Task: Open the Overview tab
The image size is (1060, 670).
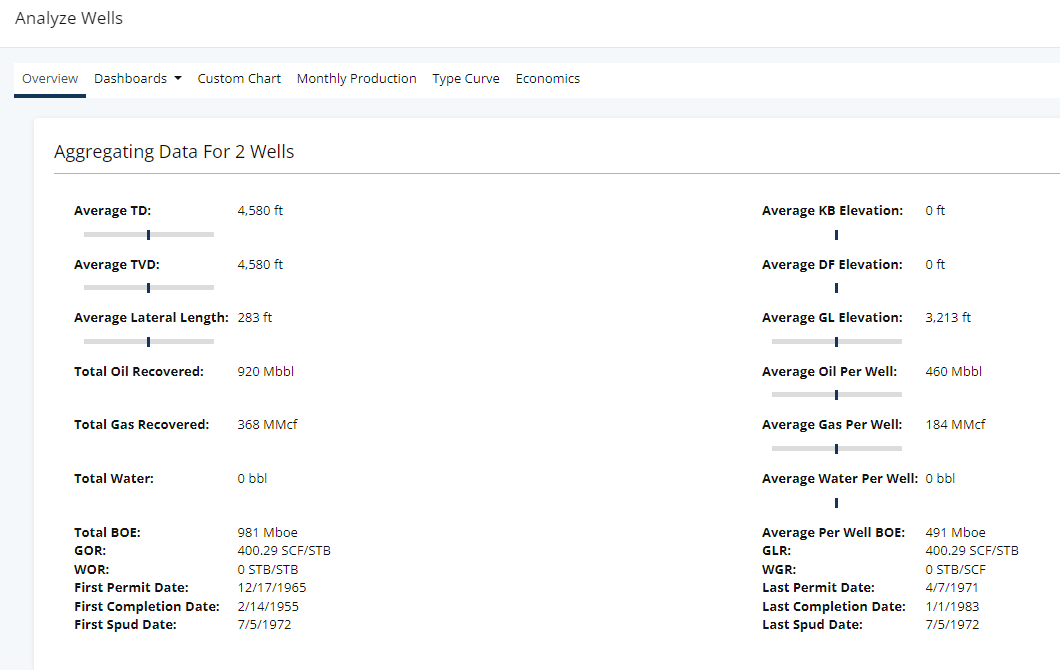Action: pyautogui.click(x=50, y=78)
